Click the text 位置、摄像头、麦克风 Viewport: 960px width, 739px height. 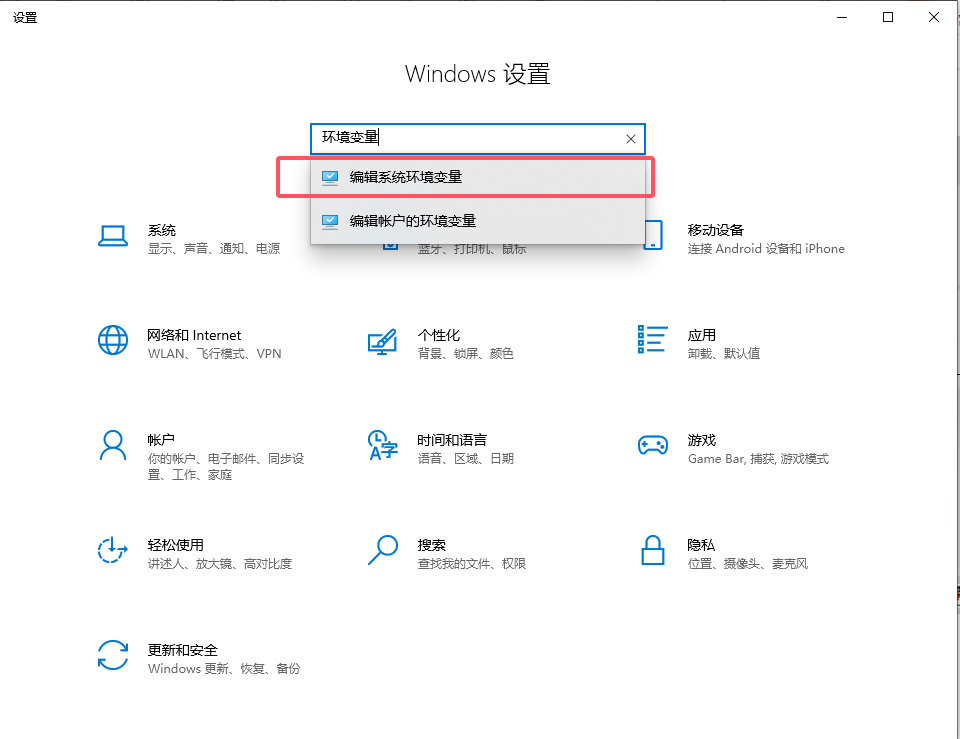coord(748,563)
